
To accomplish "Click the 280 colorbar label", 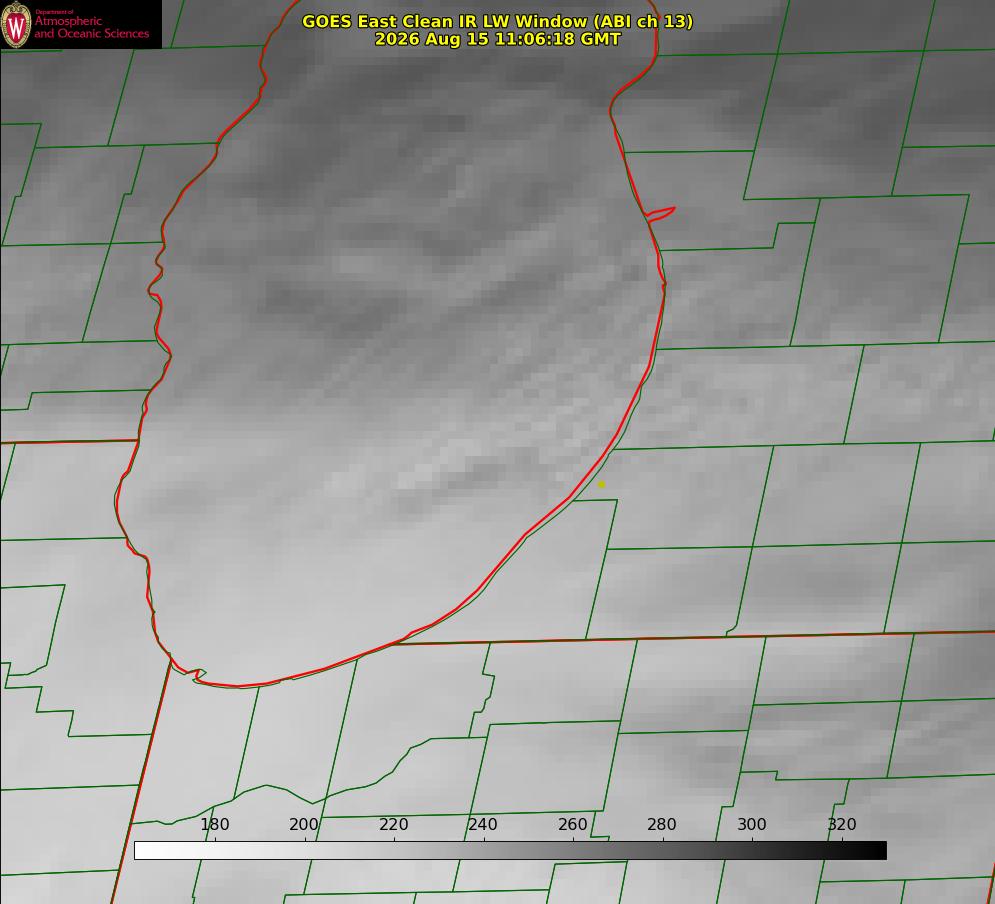I will (x=662, y=824).
